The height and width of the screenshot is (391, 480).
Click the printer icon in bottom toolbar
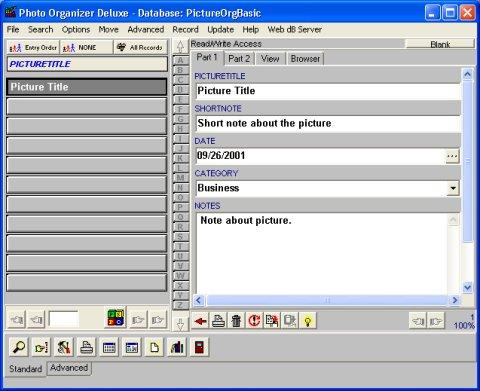[87, 347]
